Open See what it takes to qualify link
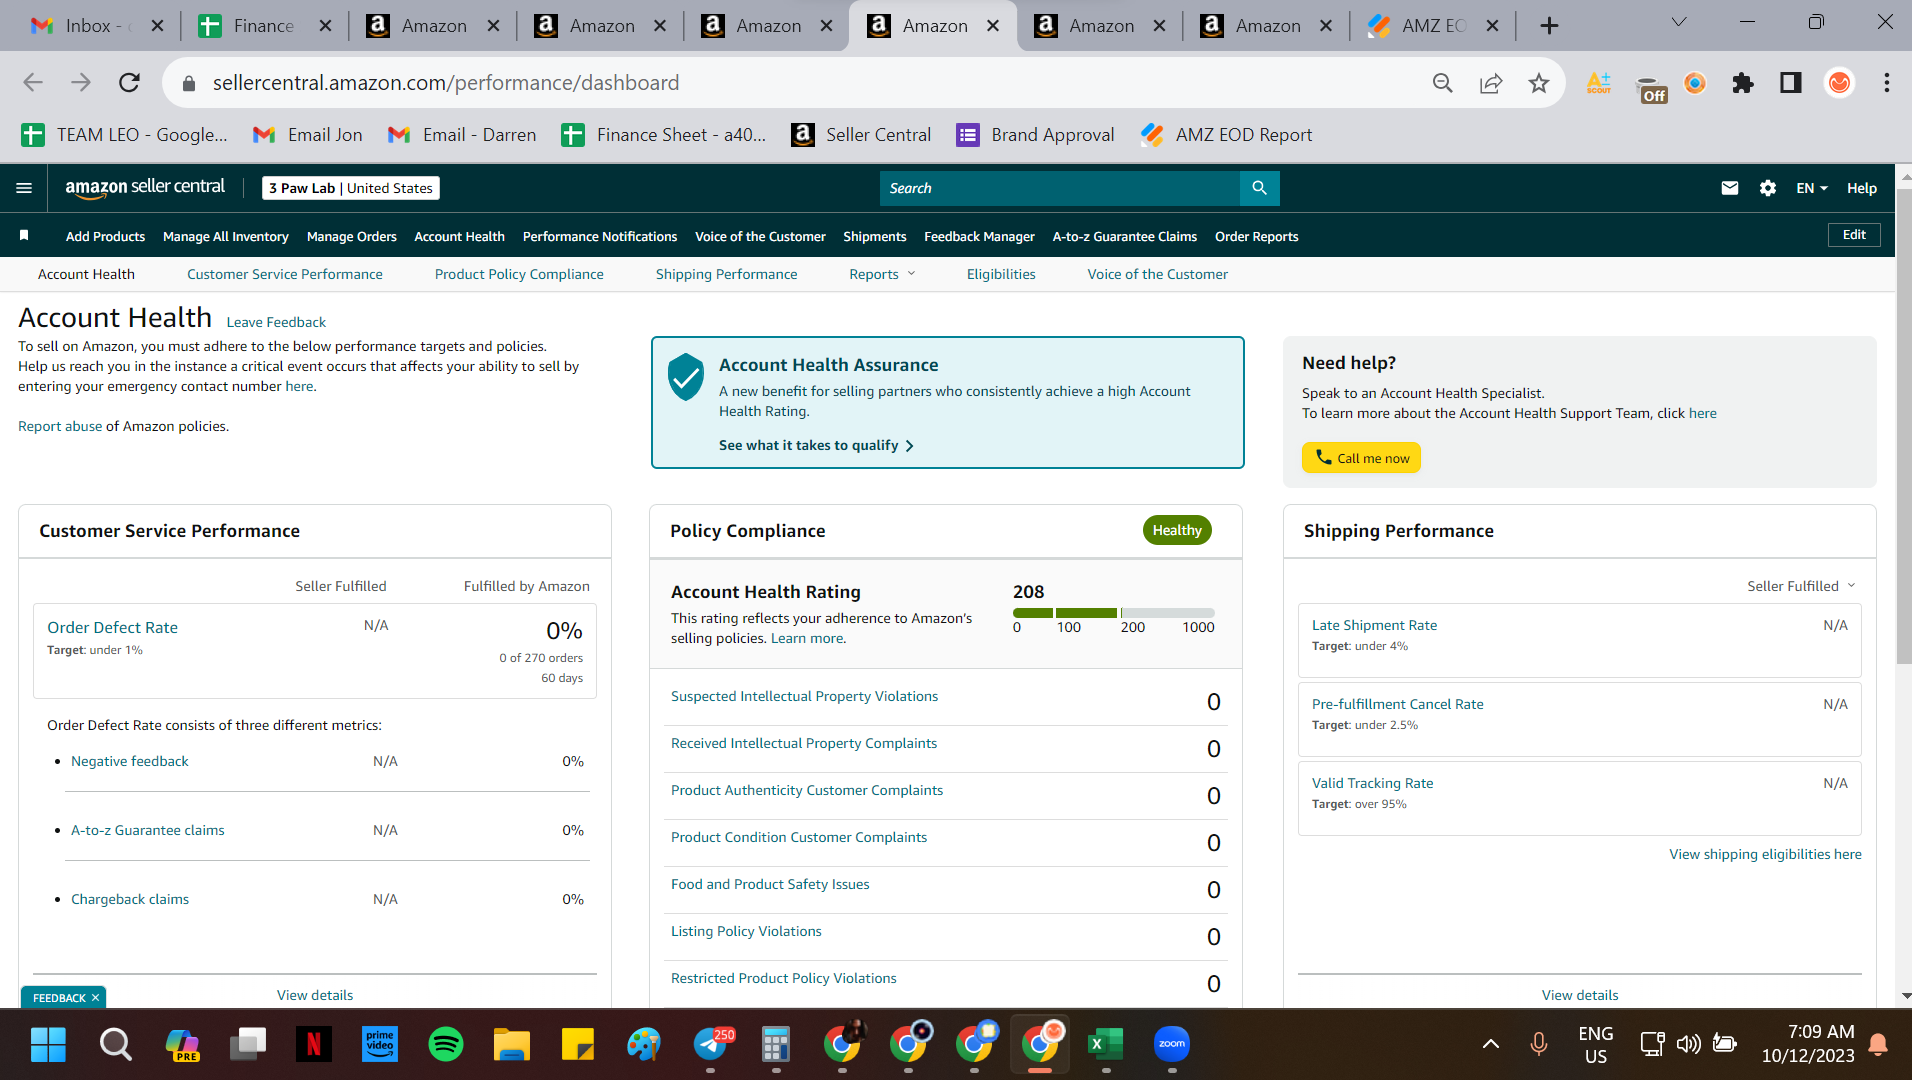 pos(816,445)
